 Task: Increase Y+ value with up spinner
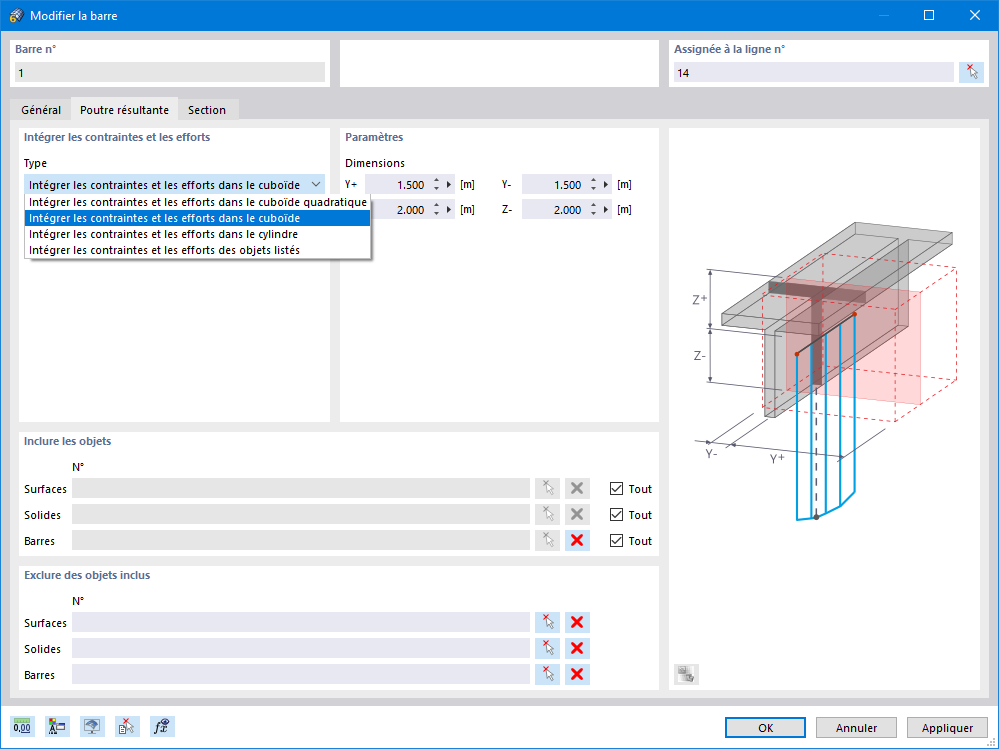[x=436, y=180]
